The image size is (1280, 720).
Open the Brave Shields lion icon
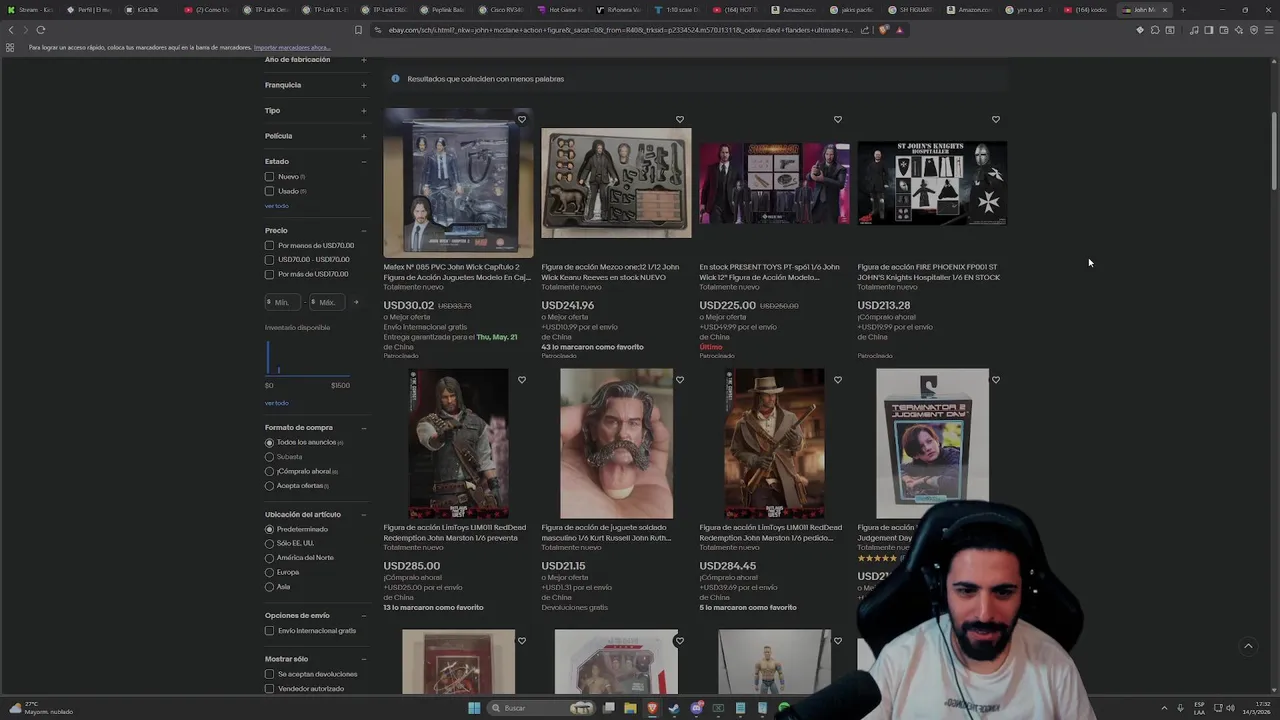tap(884, 30)
